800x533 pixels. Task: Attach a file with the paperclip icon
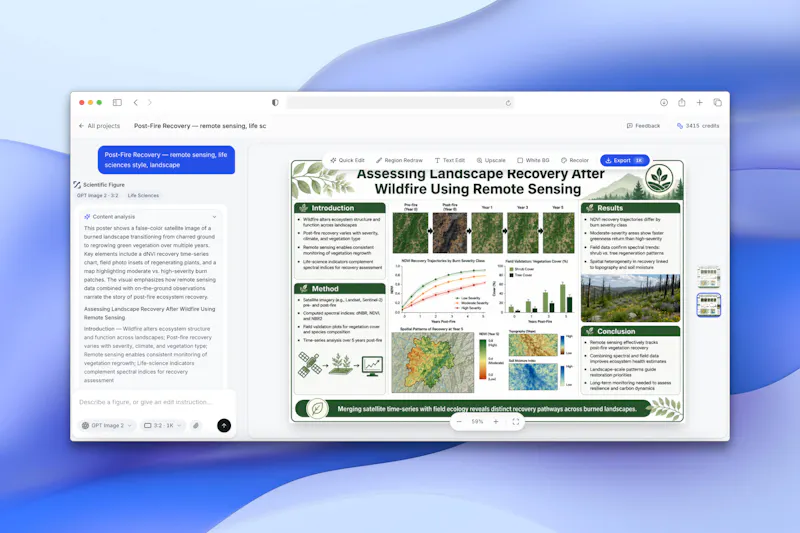pos(196,425)
